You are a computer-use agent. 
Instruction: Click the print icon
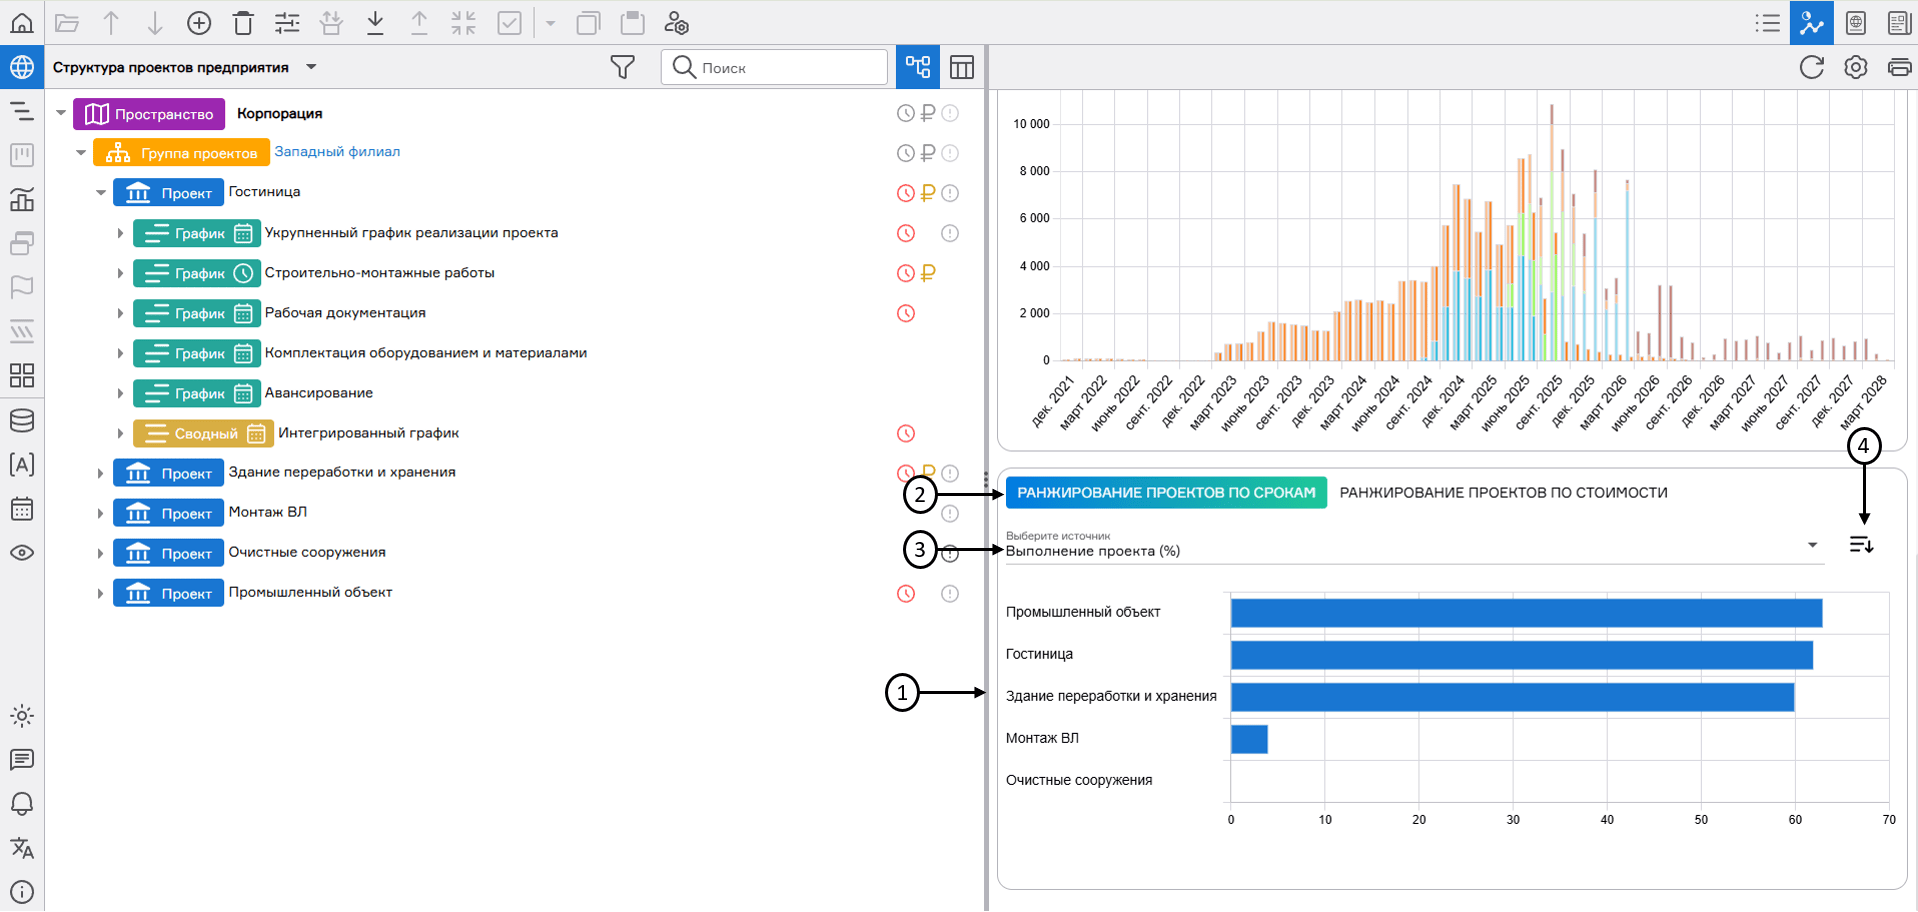click(x=1898, y=67)
